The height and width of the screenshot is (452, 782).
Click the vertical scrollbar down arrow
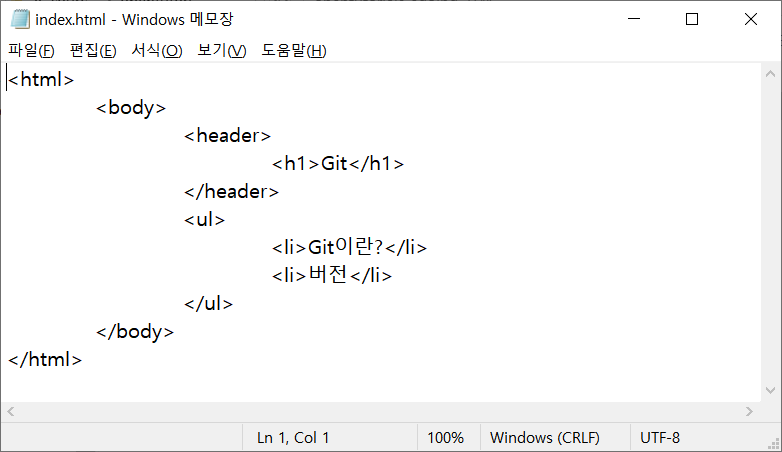771,391
